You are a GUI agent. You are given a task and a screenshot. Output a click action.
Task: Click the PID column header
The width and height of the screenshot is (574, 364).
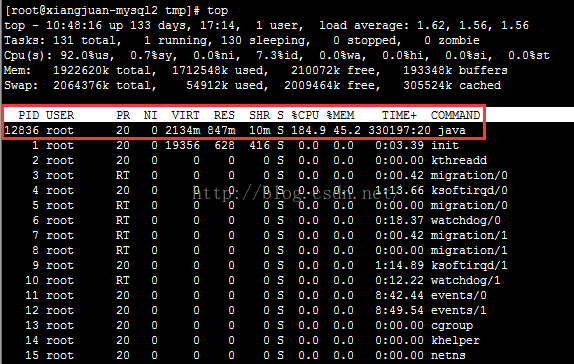click(29, 115)
